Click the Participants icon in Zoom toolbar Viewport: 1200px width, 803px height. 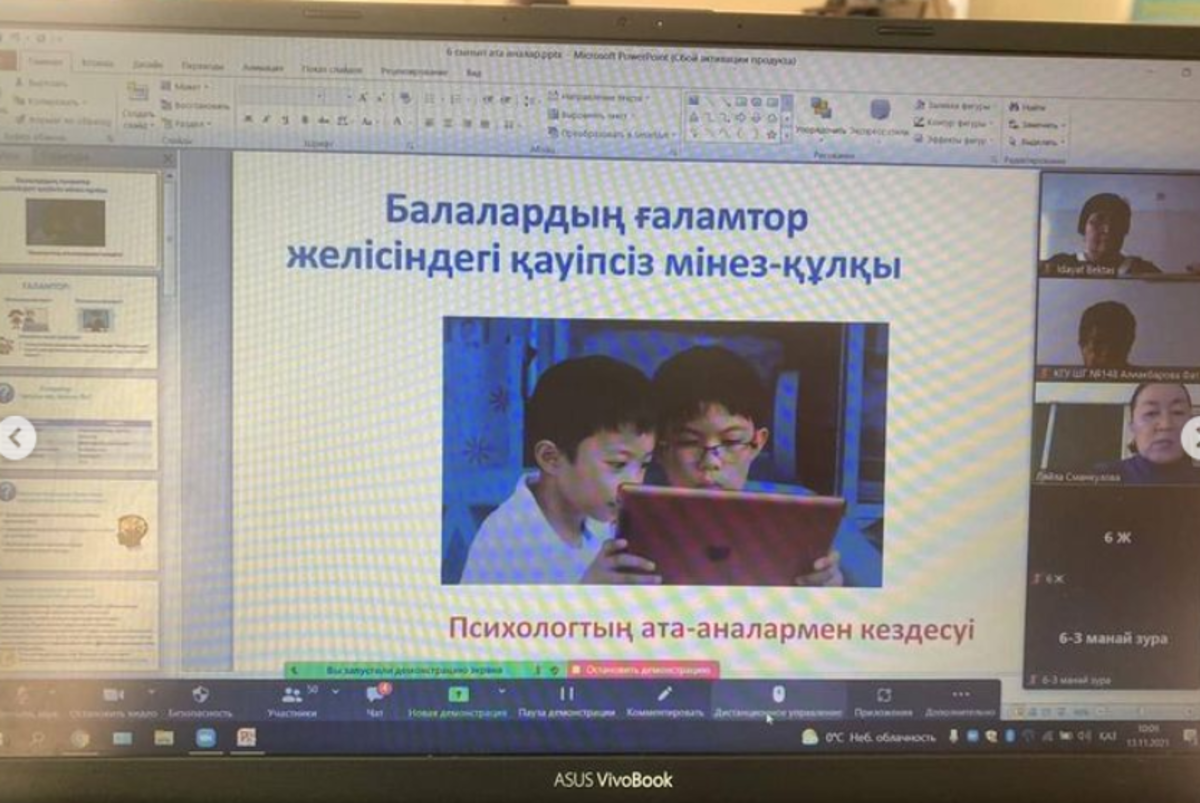tap(291, 697)
